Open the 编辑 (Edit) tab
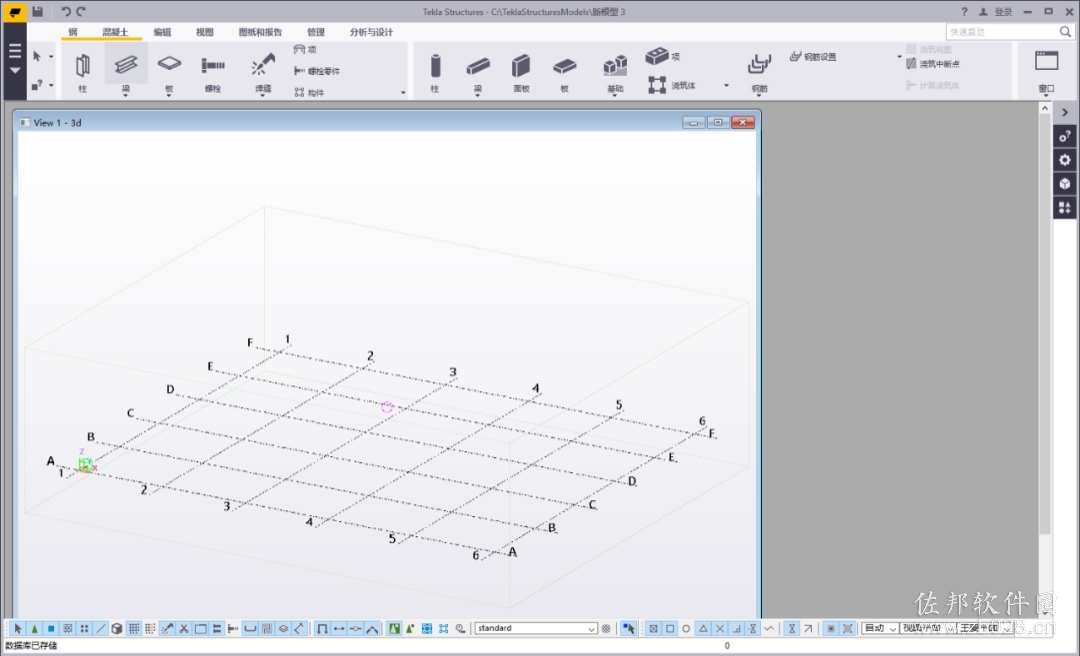The height and width of the screenshot is (656, 1080). (162, 32)
